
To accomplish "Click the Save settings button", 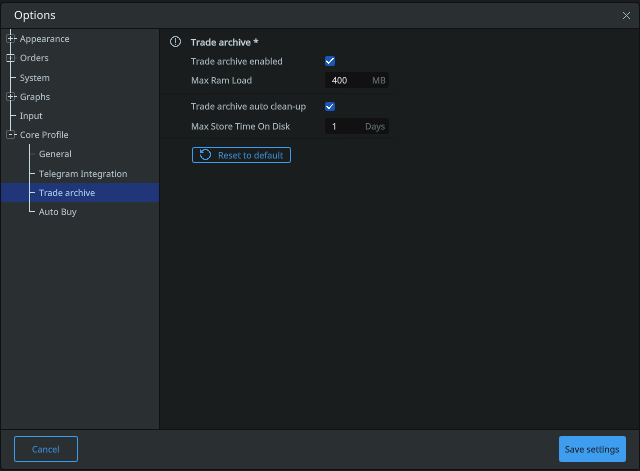I will click(x=592, y=449).
